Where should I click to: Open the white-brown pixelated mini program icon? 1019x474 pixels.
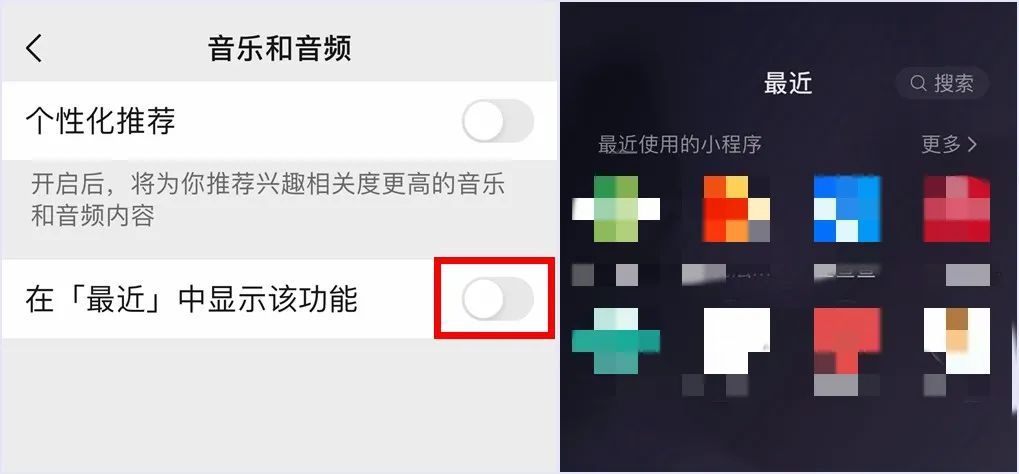(957, 341)
